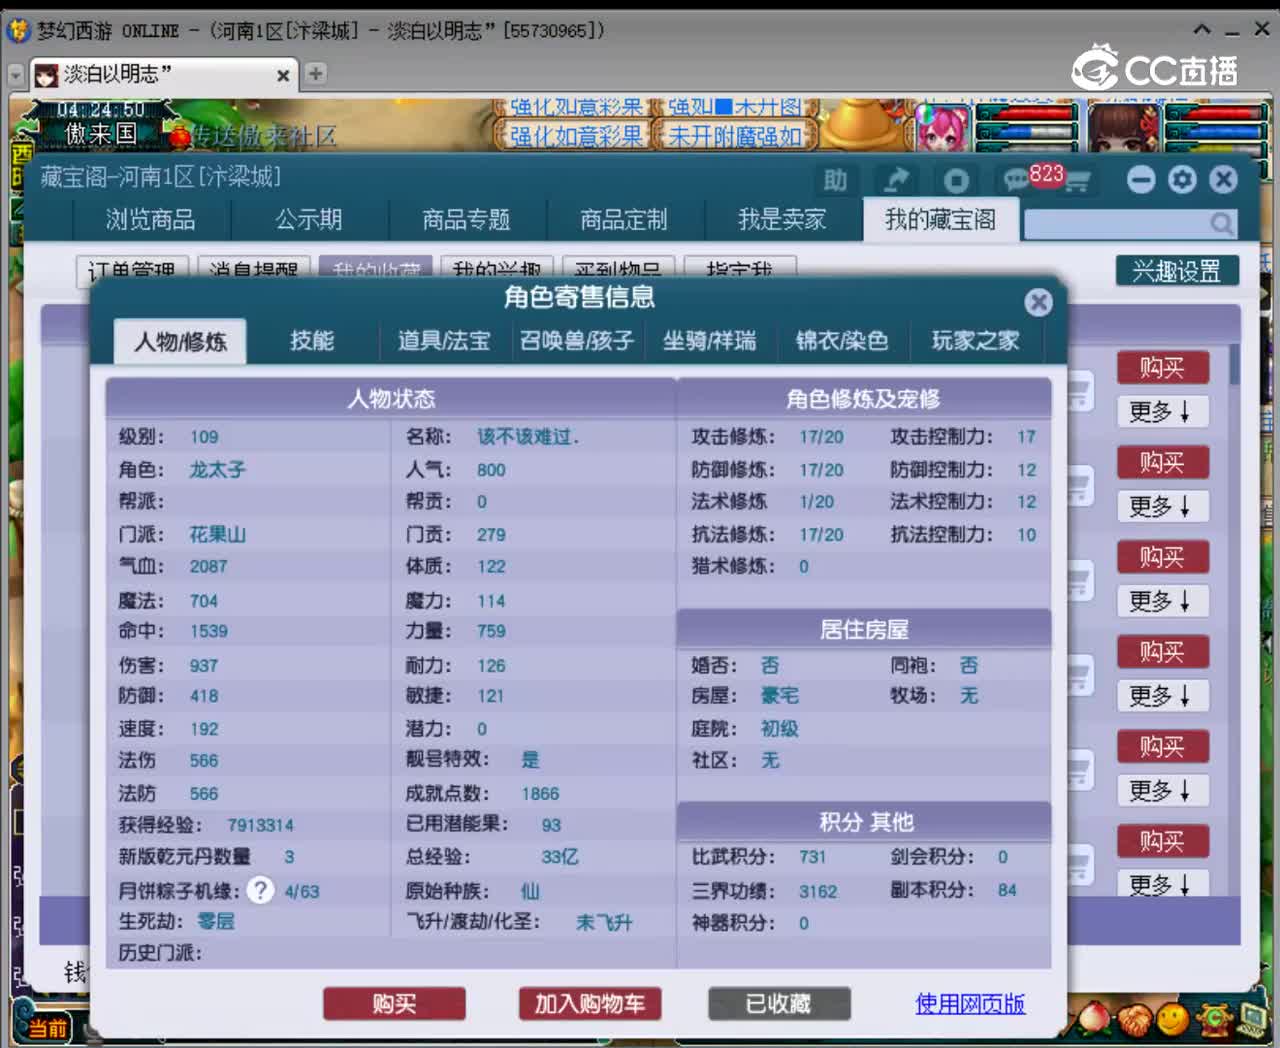The image size is (1280, 1048).
Task: Expand 更多 dropdown in sixth listing row
Action: click(1162, 884)
